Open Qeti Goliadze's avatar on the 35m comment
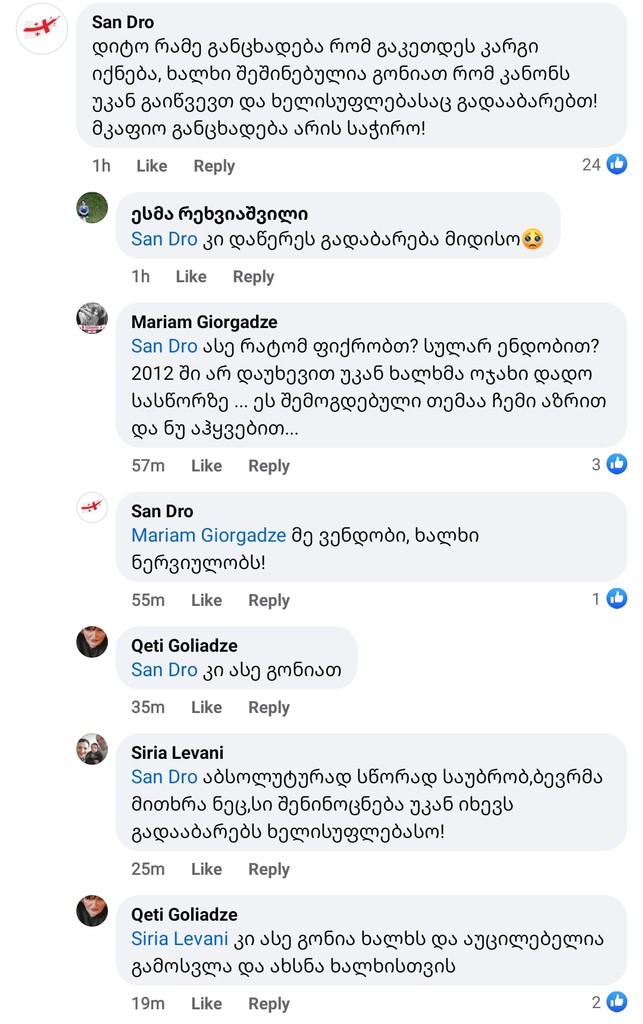 click(92, 641)
